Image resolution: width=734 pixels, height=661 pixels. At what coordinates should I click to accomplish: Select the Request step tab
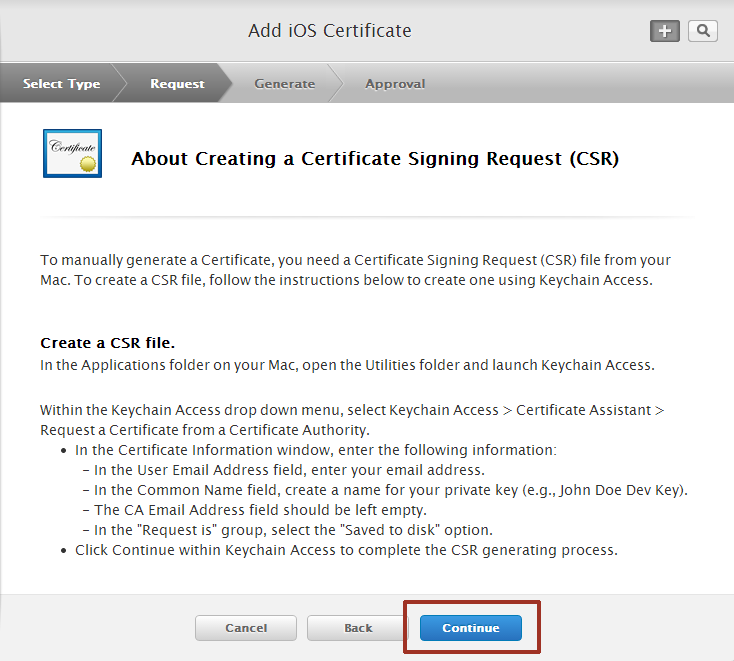pos(177,84)
